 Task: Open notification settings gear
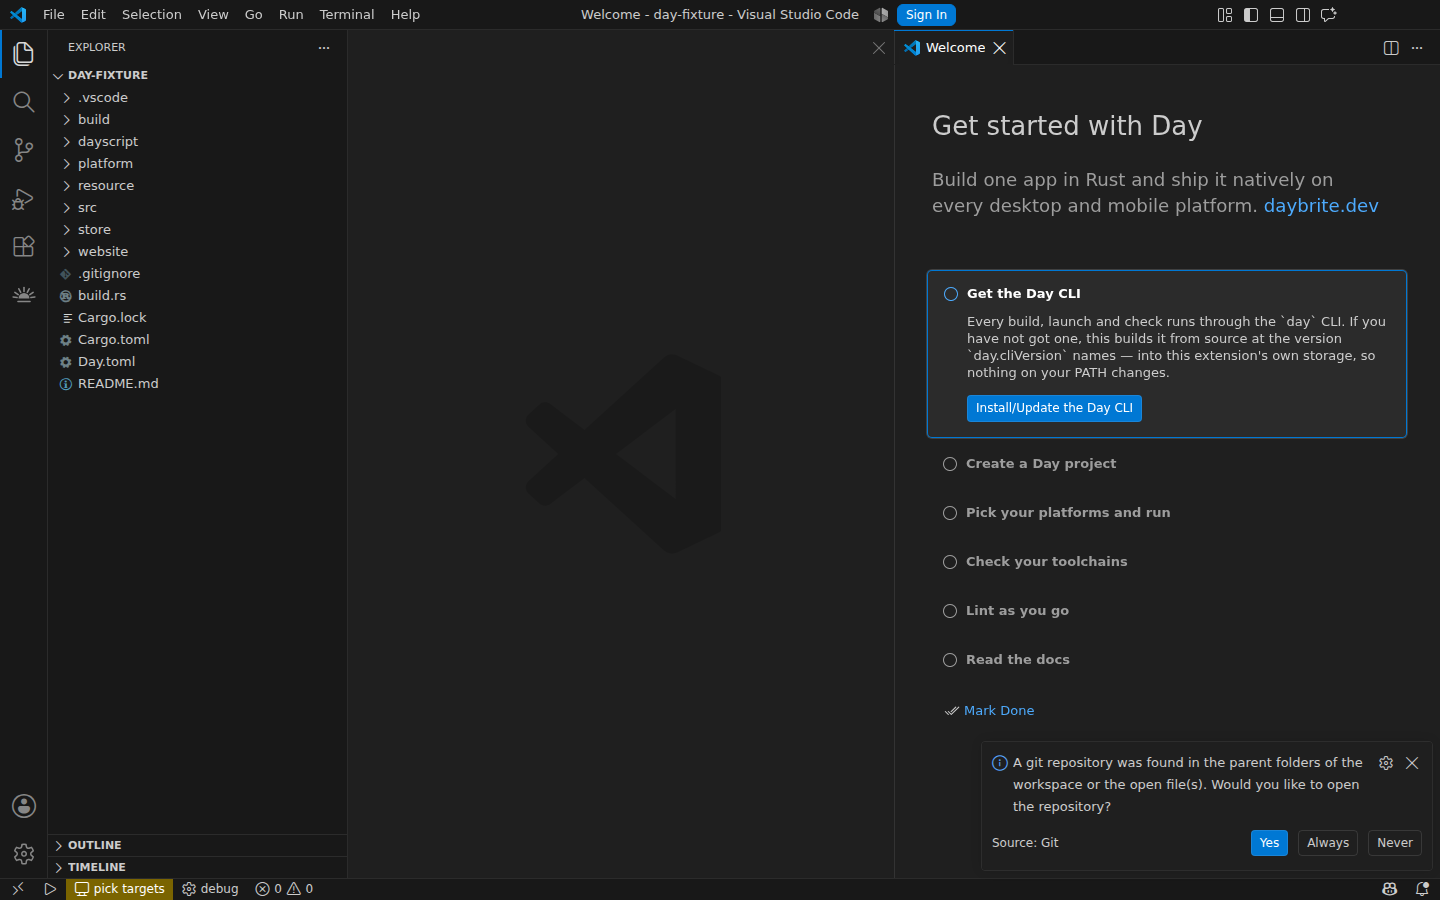pyautogui.click(x=1386, y=763)
